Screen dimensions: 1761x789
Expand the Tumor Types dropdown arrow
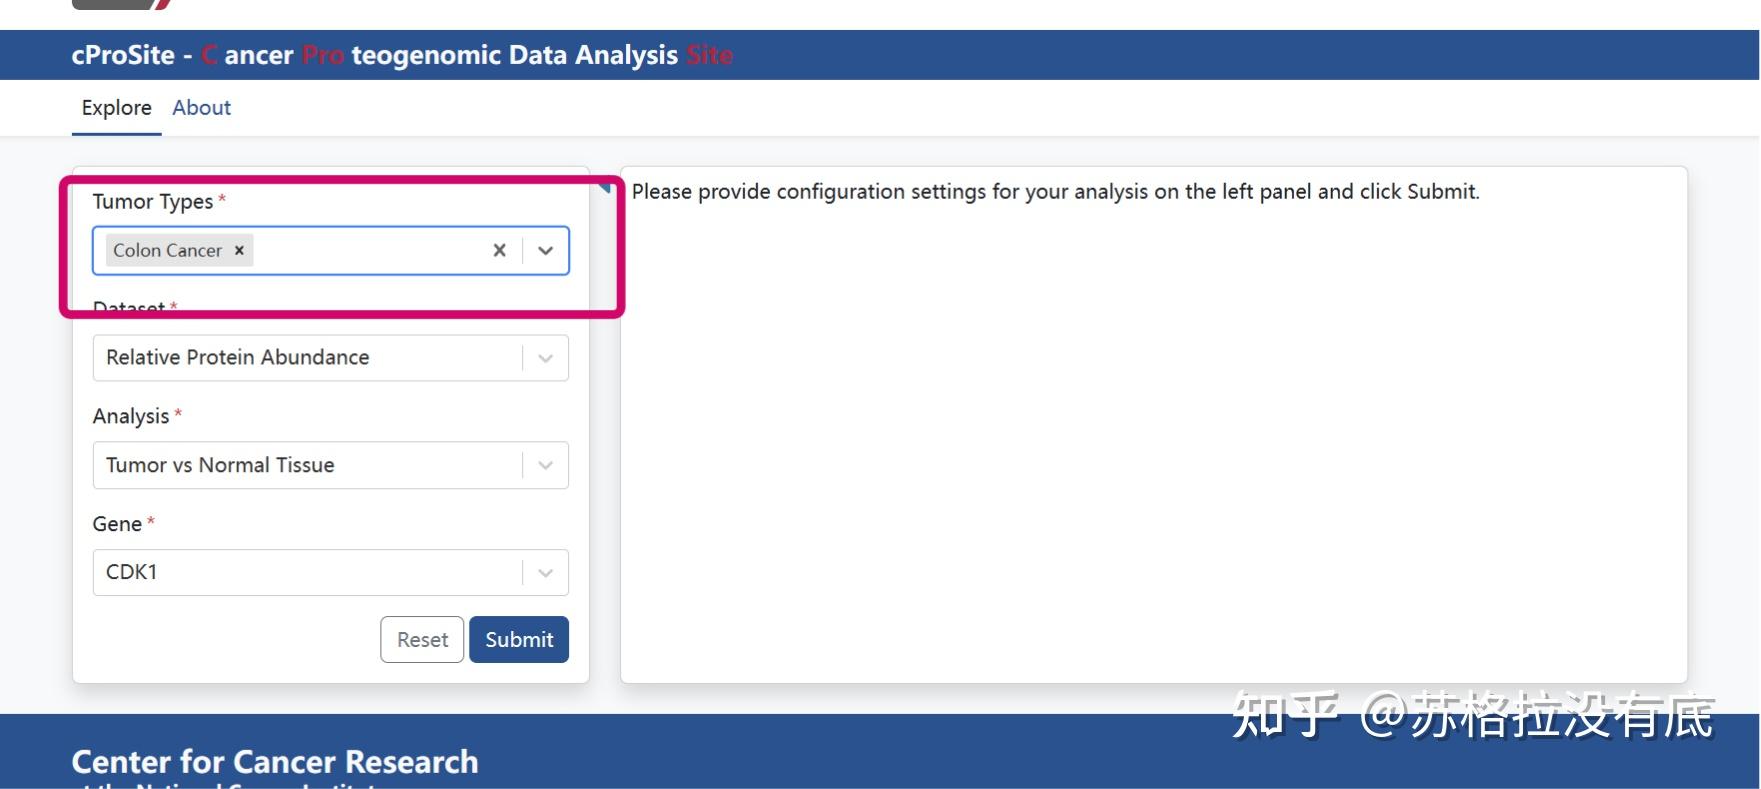pyautogui.click(x=545, y=250)
